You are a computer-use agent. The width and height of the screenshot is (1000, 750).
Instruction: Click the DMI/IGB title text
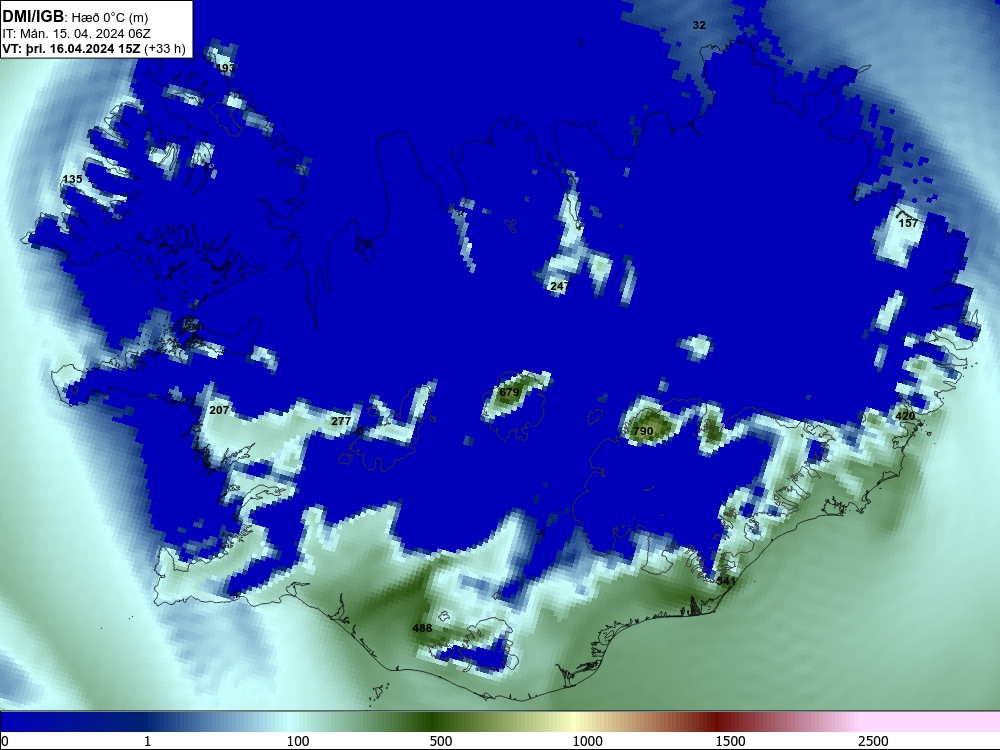coord(33,16)
